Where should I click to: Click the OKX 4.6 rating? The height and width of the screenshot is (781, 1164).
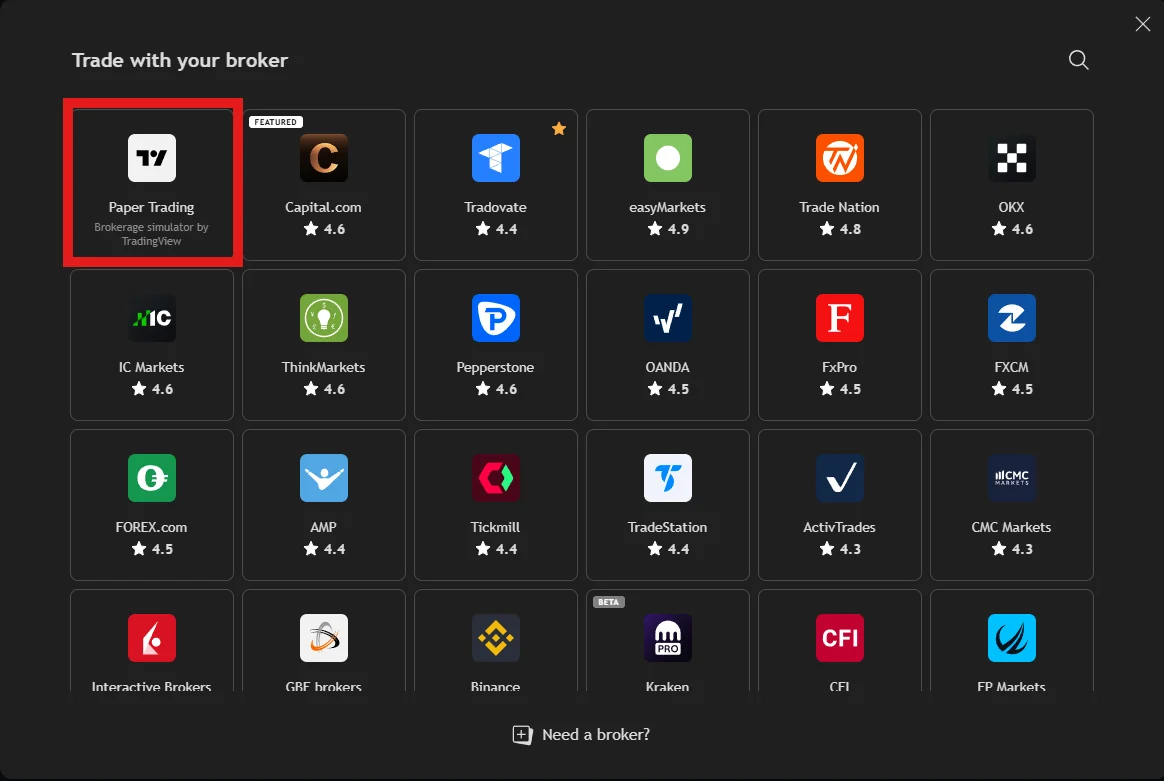[x=1013, y=229]
